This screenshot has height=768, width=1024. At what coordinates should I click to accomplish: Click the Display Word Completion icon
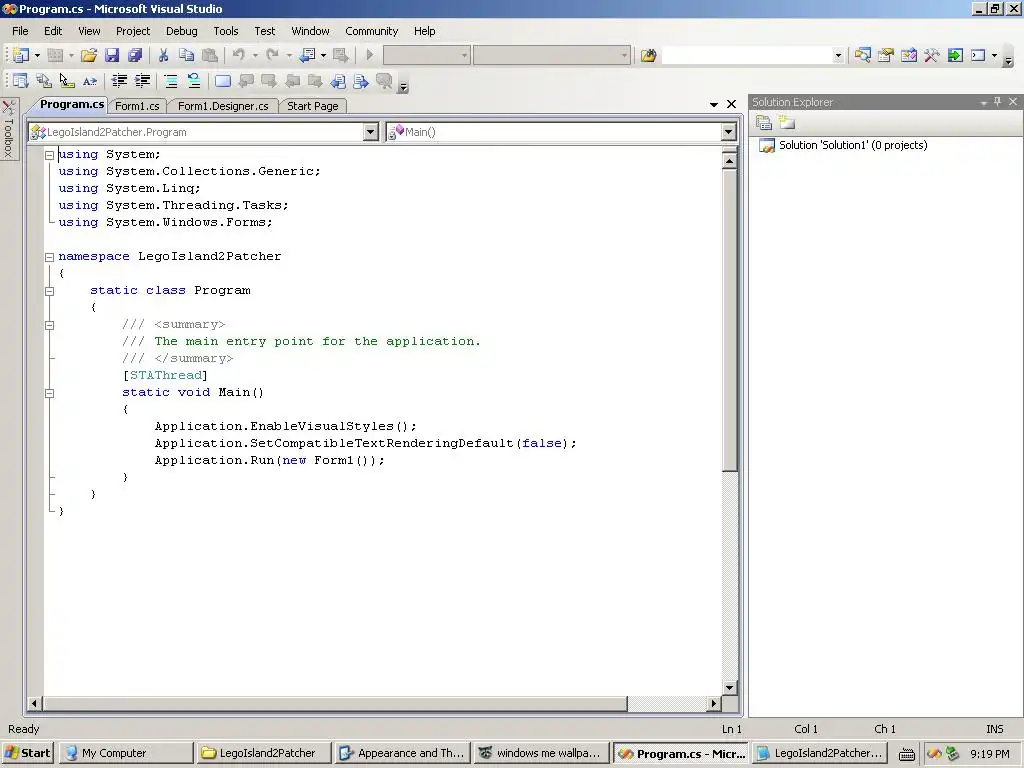pos(89,81)
